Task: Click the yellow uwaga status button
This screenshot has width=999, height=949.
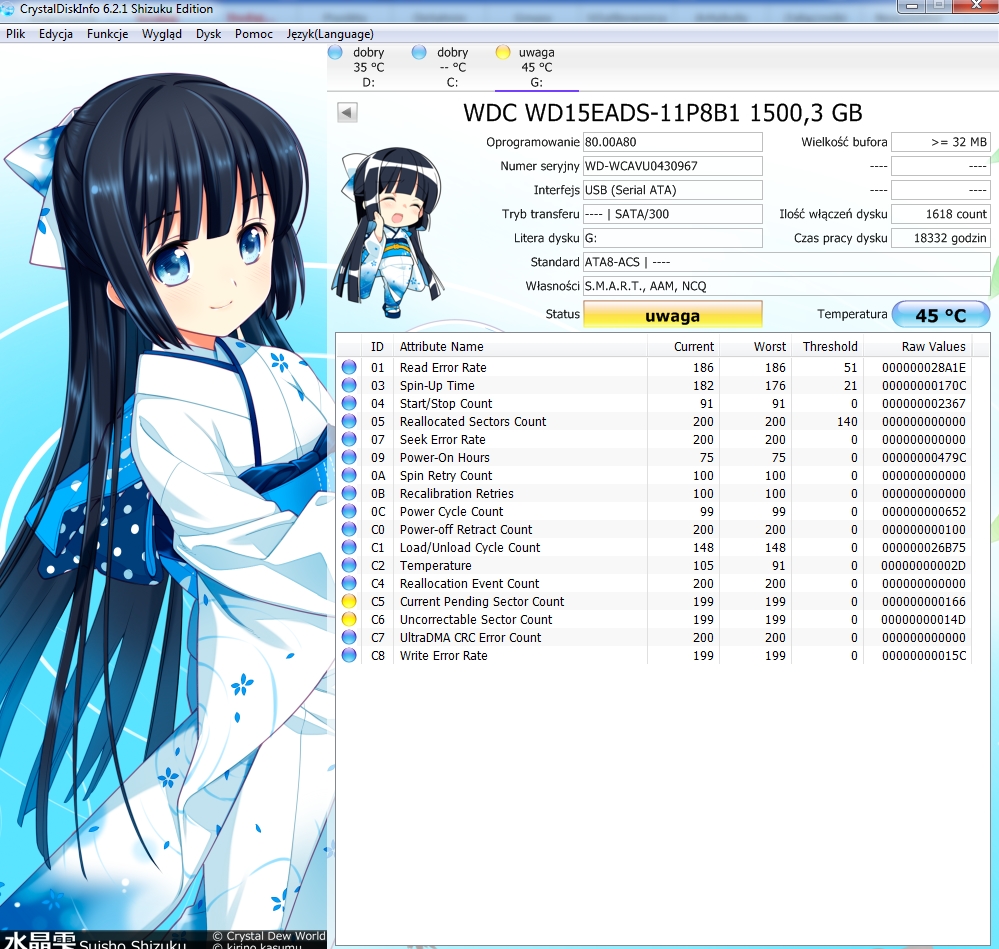Action: pyautogui.click(x=673, y=315)
